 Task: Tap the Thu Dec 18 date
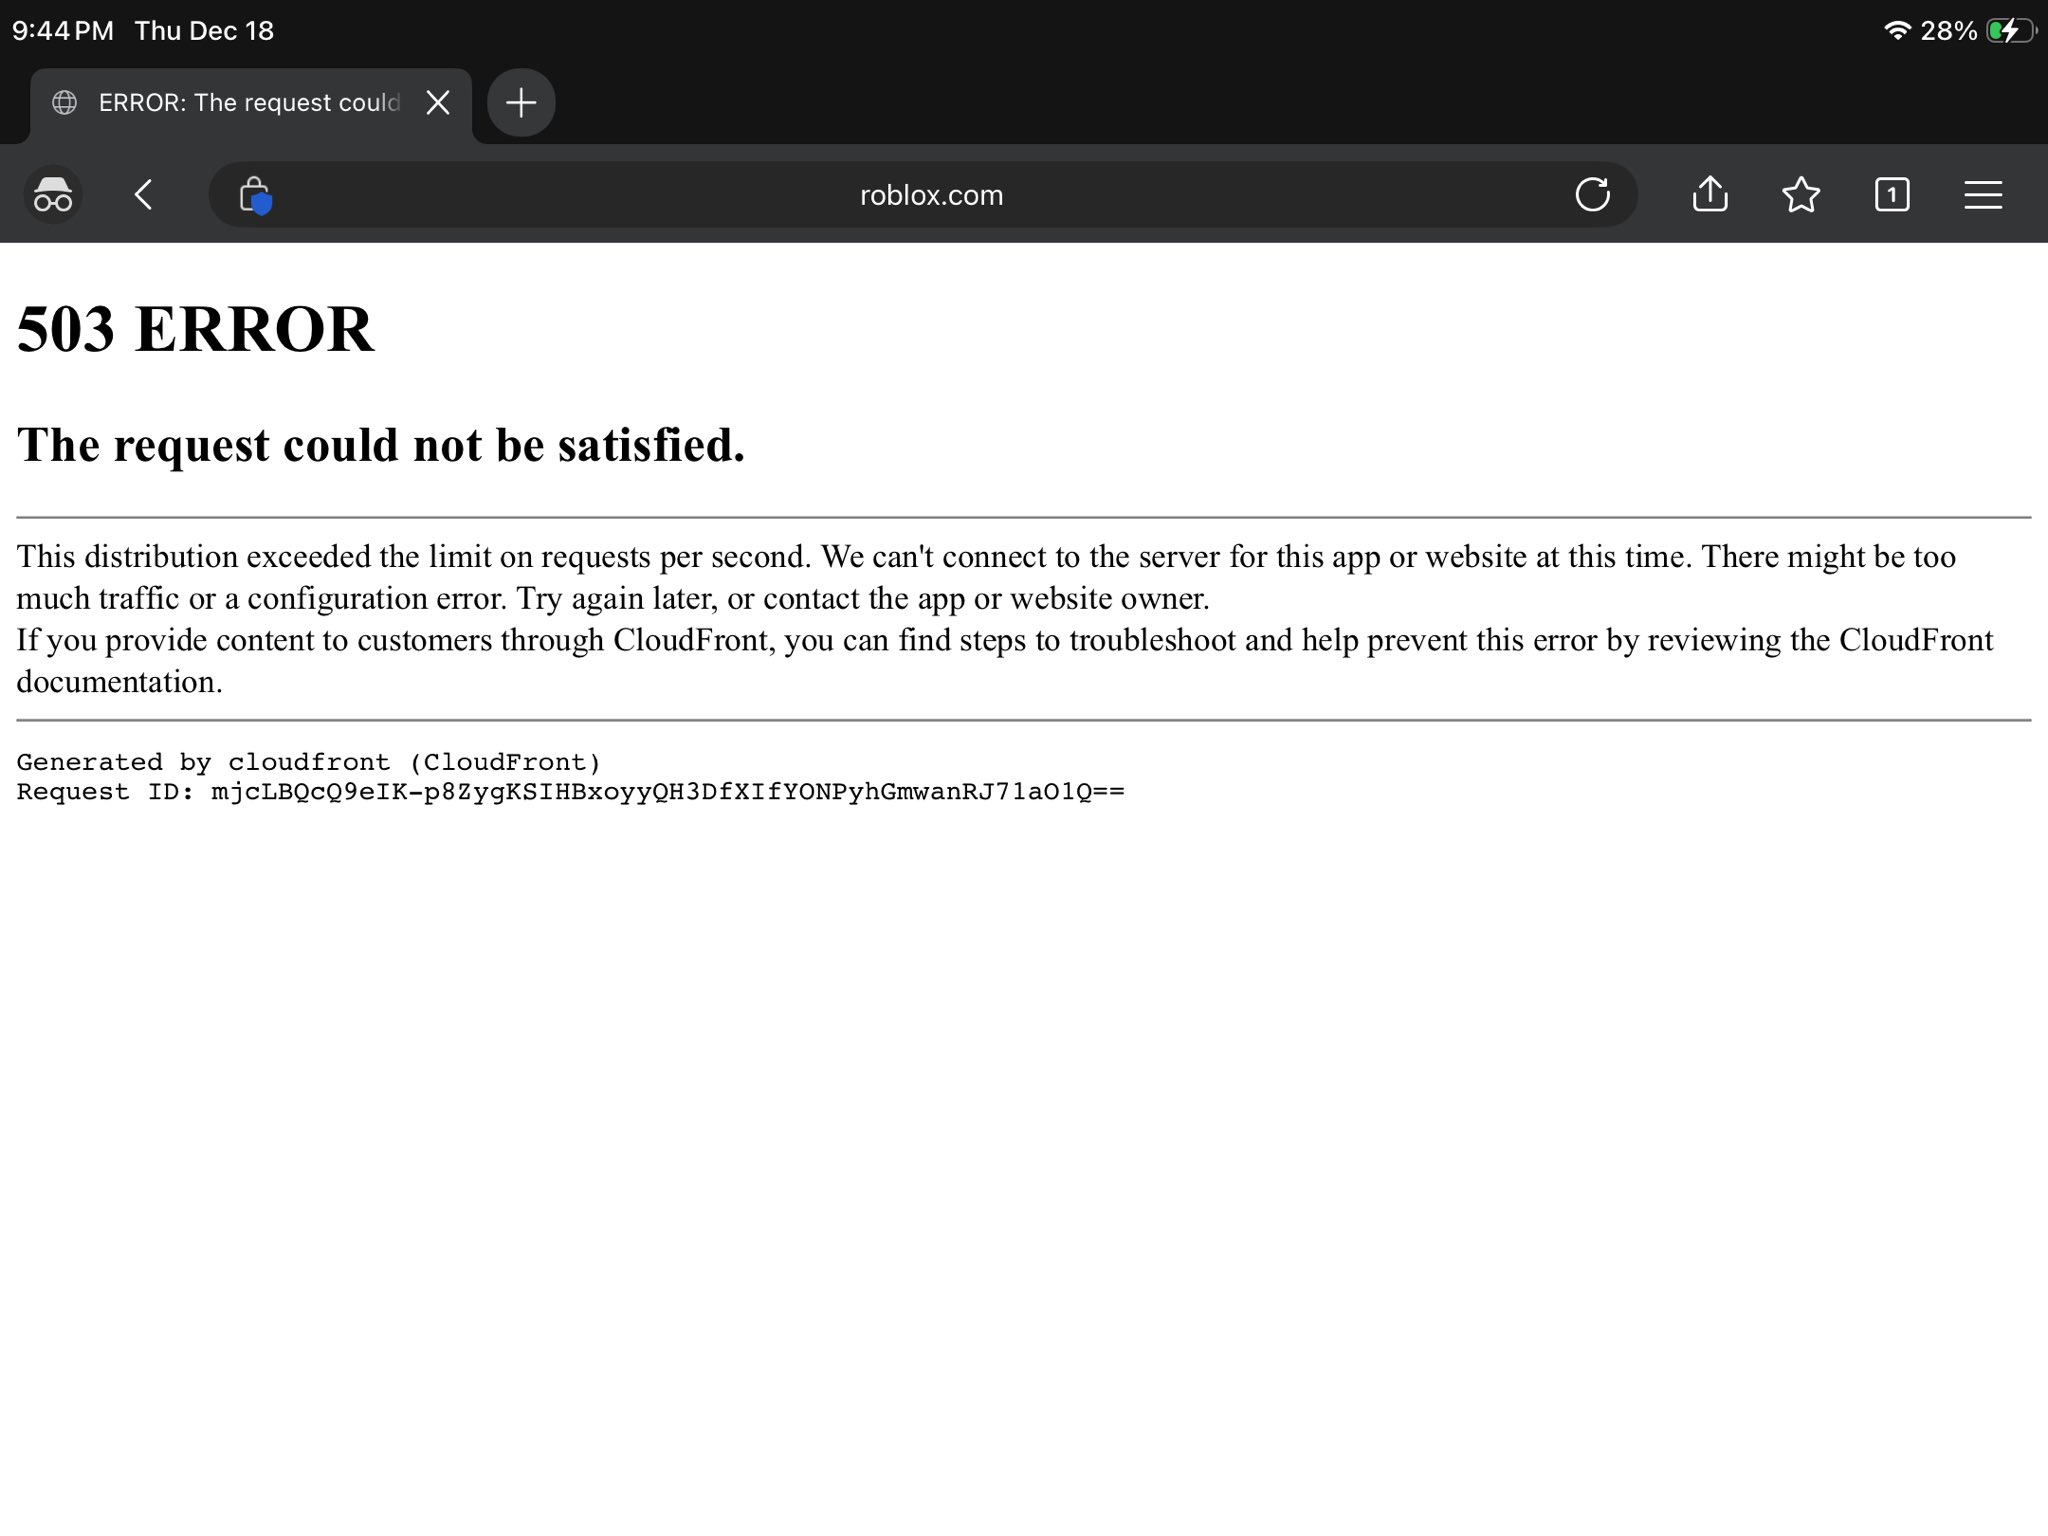(204, 31)
